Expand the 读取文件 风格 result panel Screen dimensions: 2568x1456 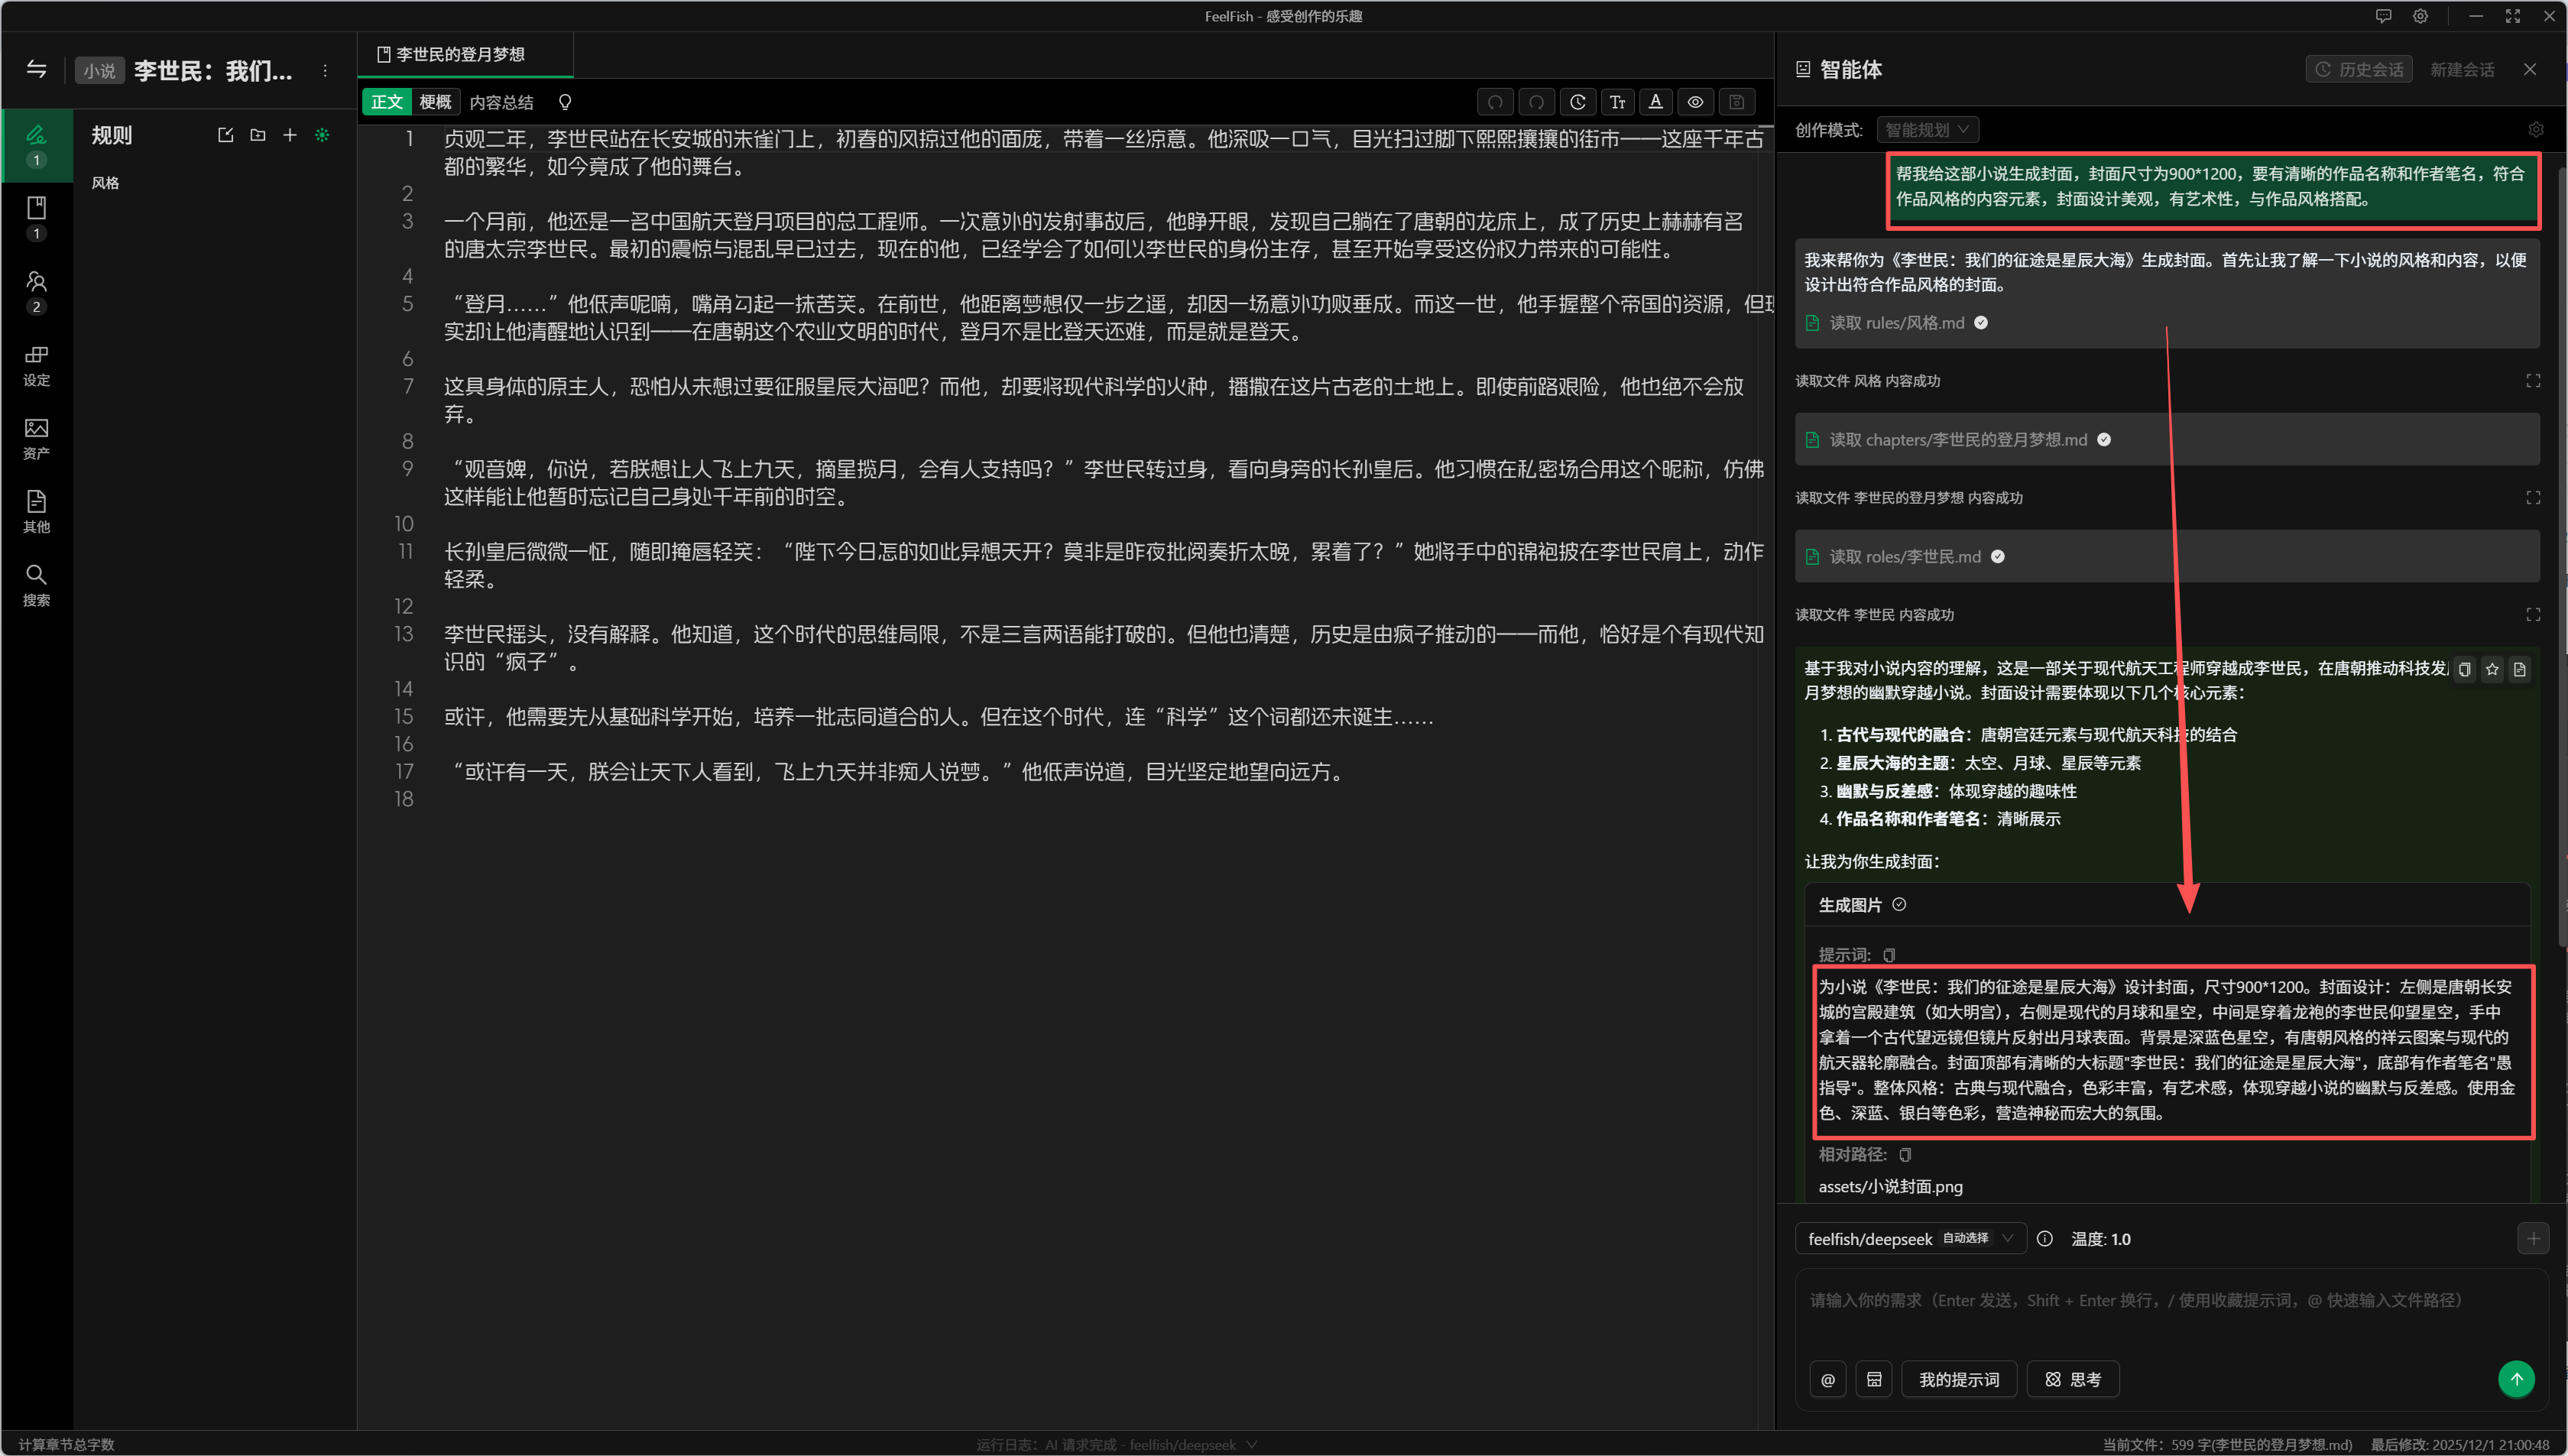2532,381
